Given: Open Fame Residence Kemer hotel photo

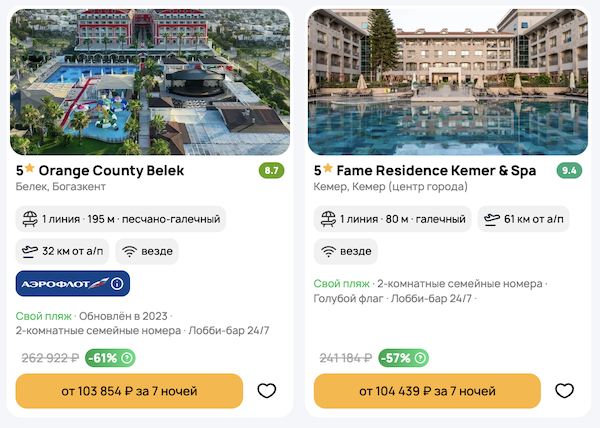Looking at the screenshot, I should point(447,82).
